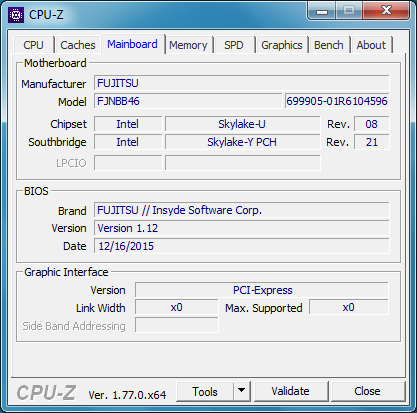Open the Caches tab

pos(78,45)
